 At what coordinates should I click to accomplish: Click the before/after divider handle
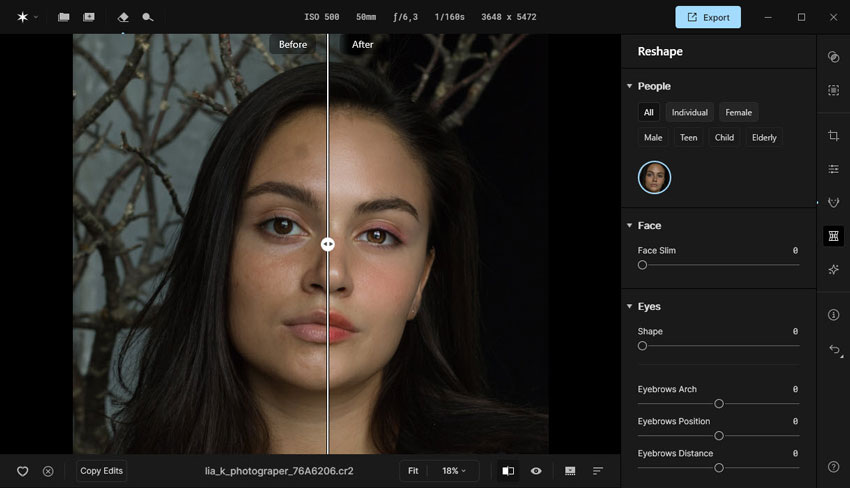pyautogui.click(x=327, y=245)
